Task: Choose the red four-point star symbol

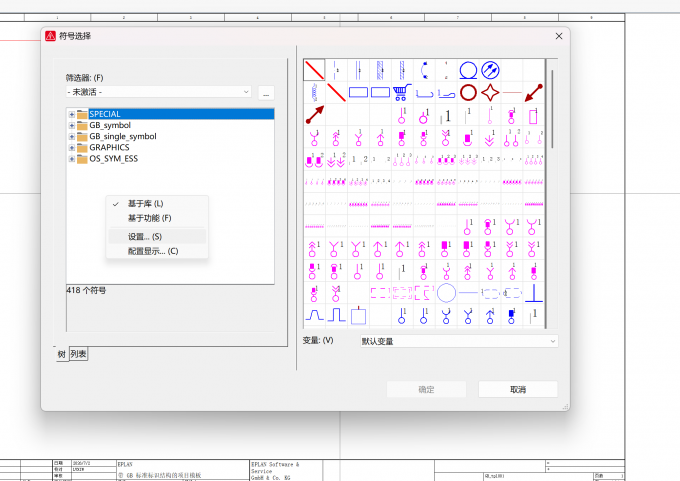Action: click(x=490, y=92)
